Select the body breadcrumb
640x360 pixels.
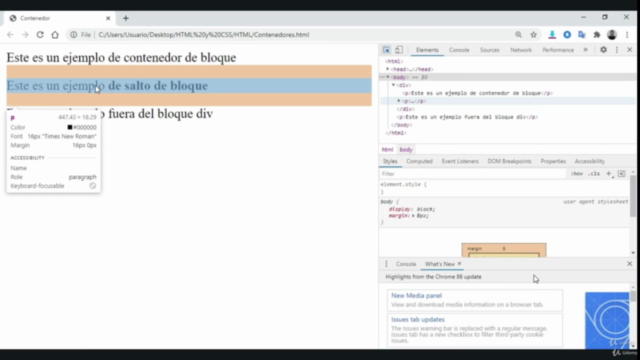coord(406,150)
